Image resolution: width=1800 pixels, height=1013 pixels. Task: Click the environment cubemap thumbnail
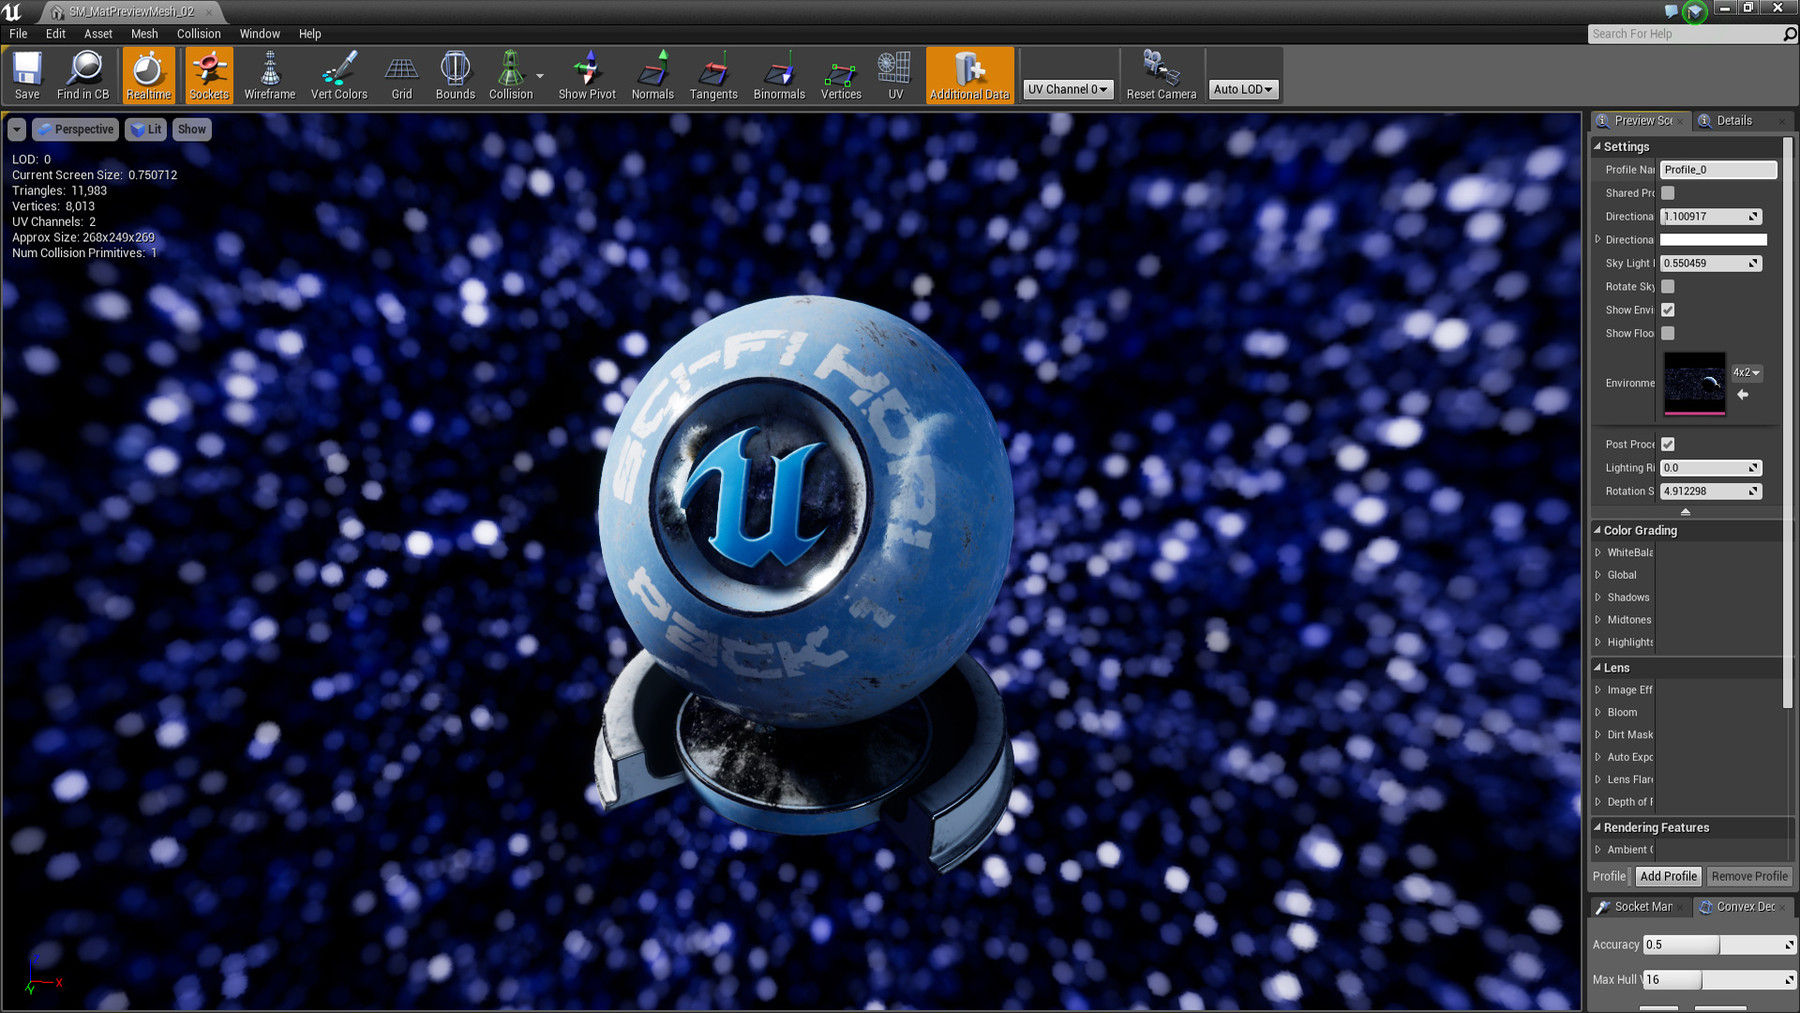click(1694, 383)
